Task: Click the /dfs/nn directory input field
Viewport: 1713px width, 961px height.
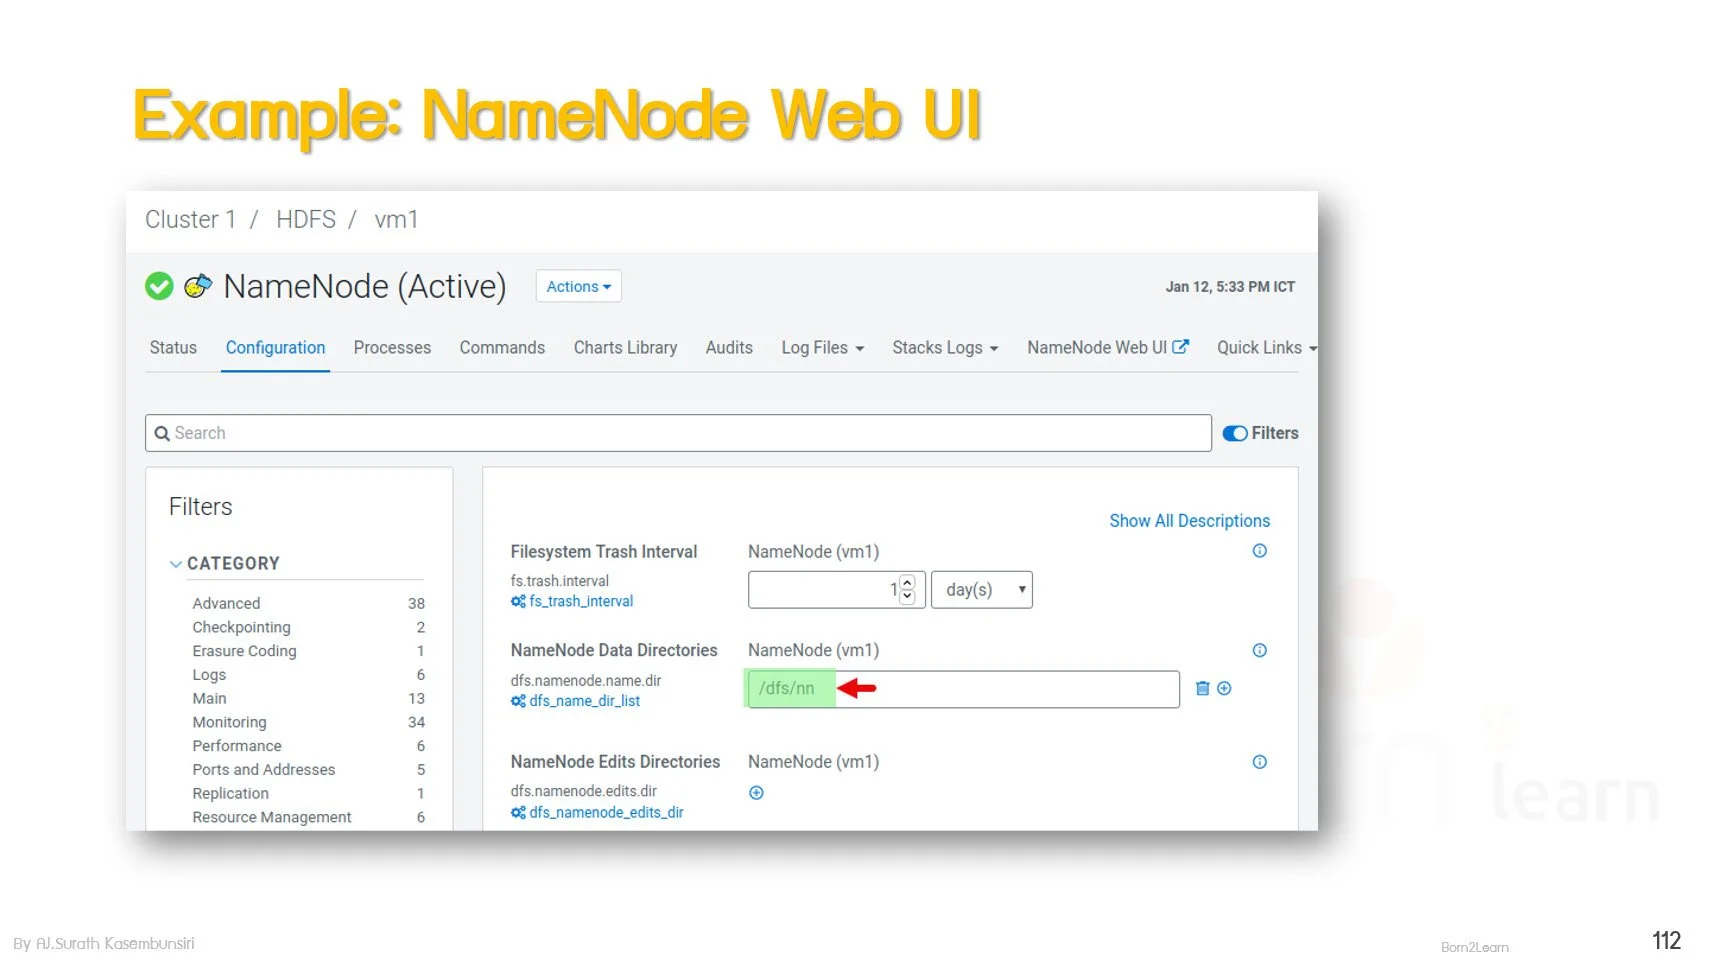Action: click(963, 689)
